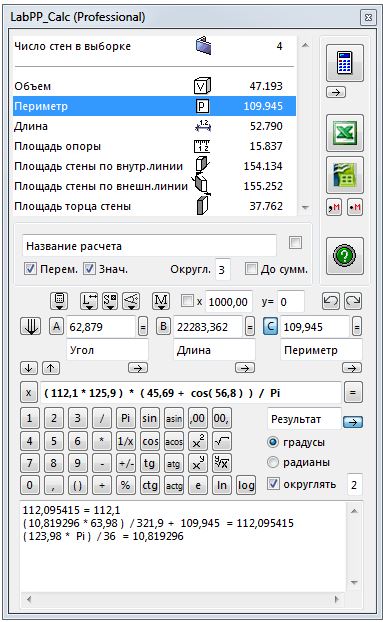Click the percent key
Screen dimensions: 383x622
(126, 485)
